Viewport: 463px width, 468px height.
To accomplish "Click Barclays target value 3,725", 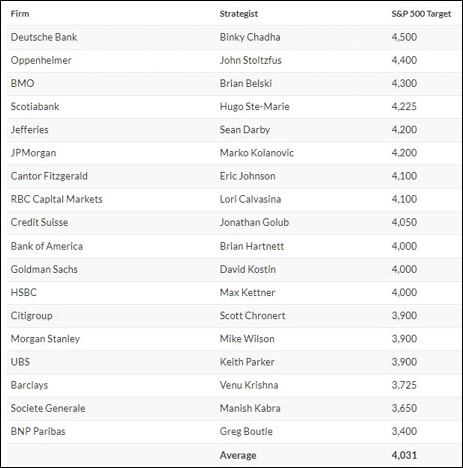I will (404, 385).
